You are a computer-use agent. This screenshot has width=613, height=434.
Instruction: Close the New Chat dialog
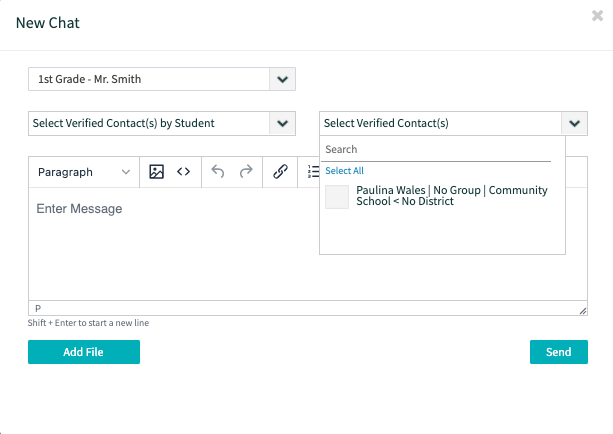point(597,16)
